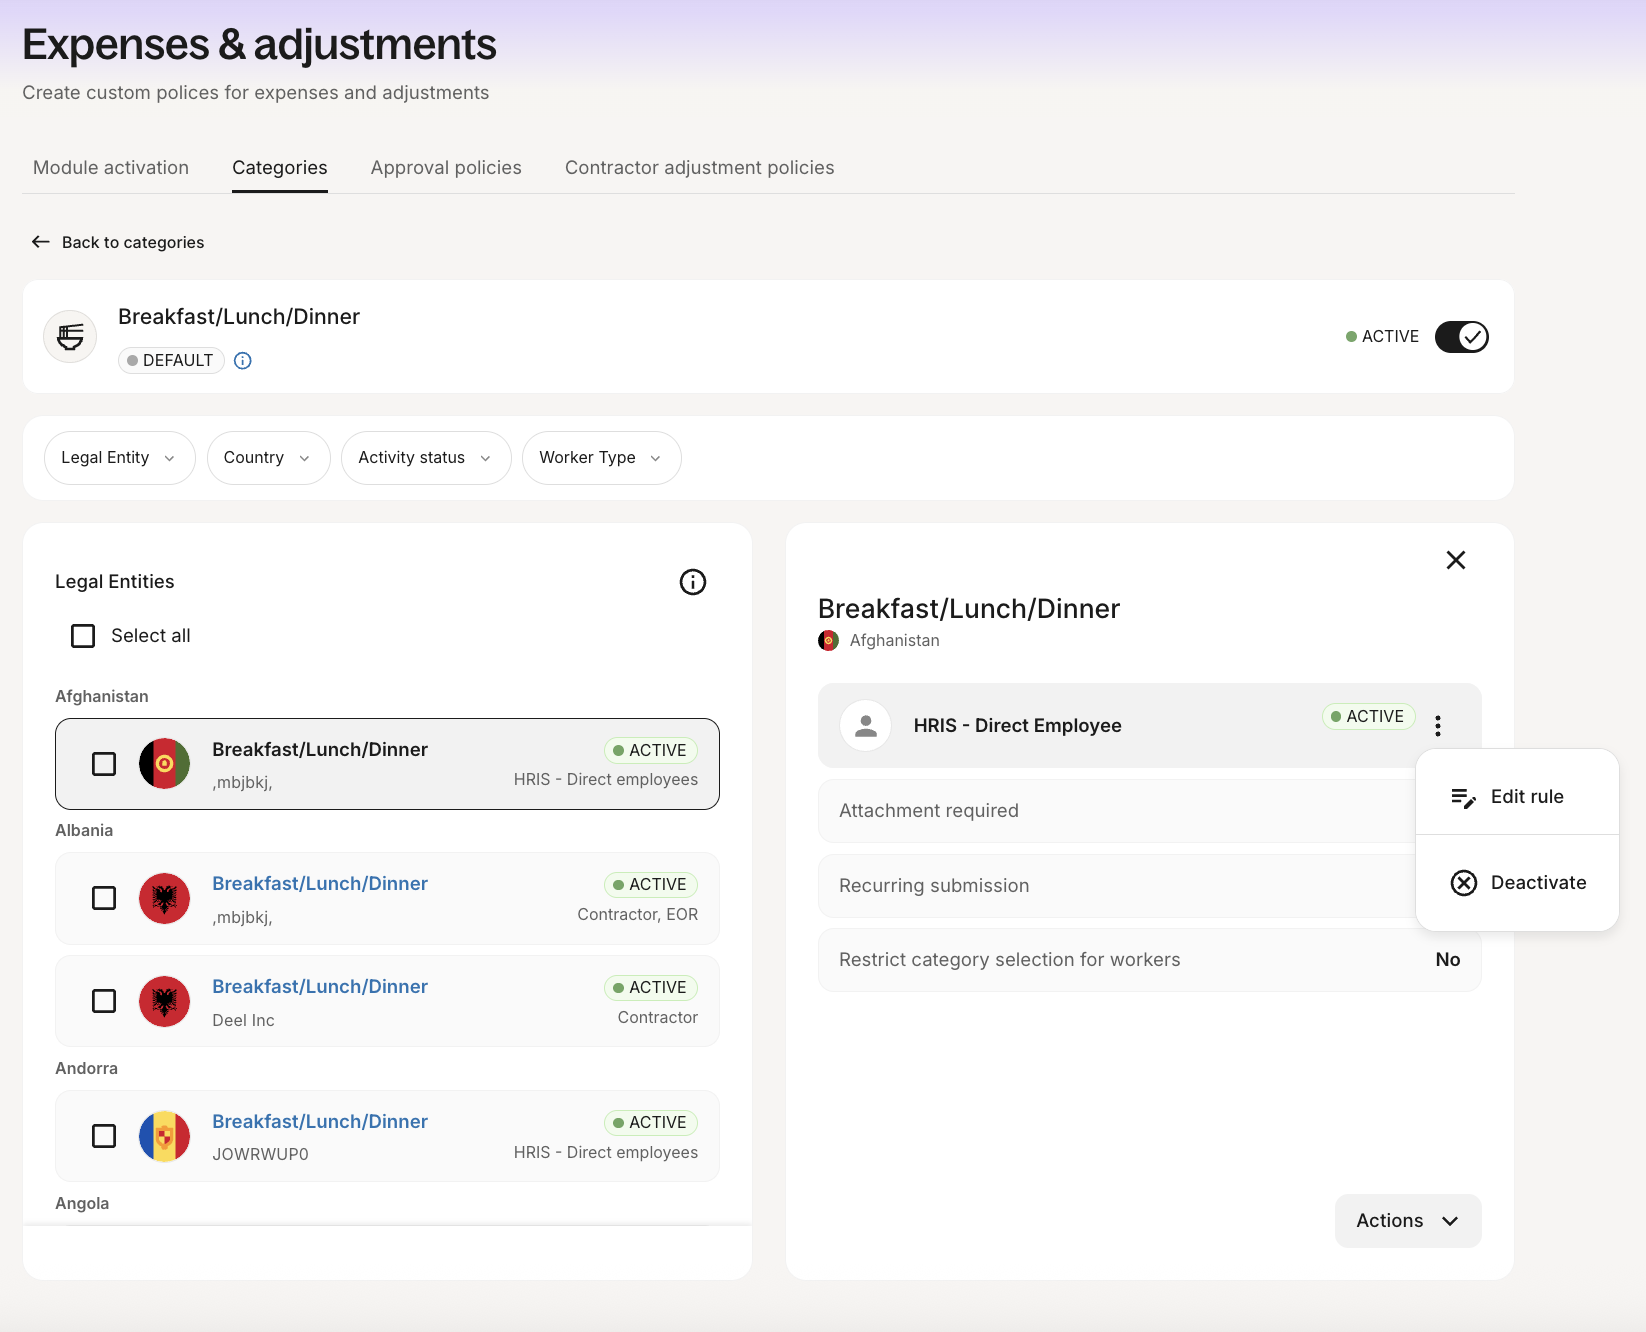The height and width of the screenshot is (1332, 1646).
Task: Click the Afghanistan flag icon in the entity list
Action: (165, 764)
